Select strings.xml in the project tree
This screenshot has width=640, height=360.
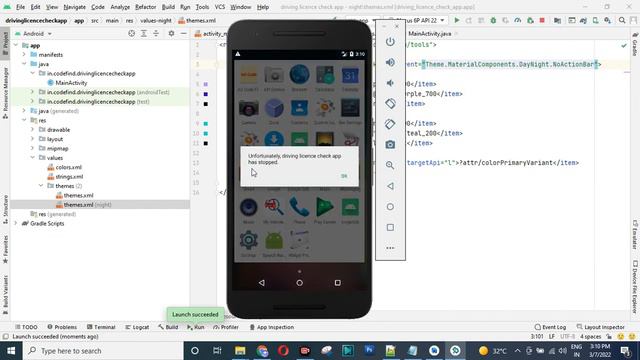coord(65,177)
